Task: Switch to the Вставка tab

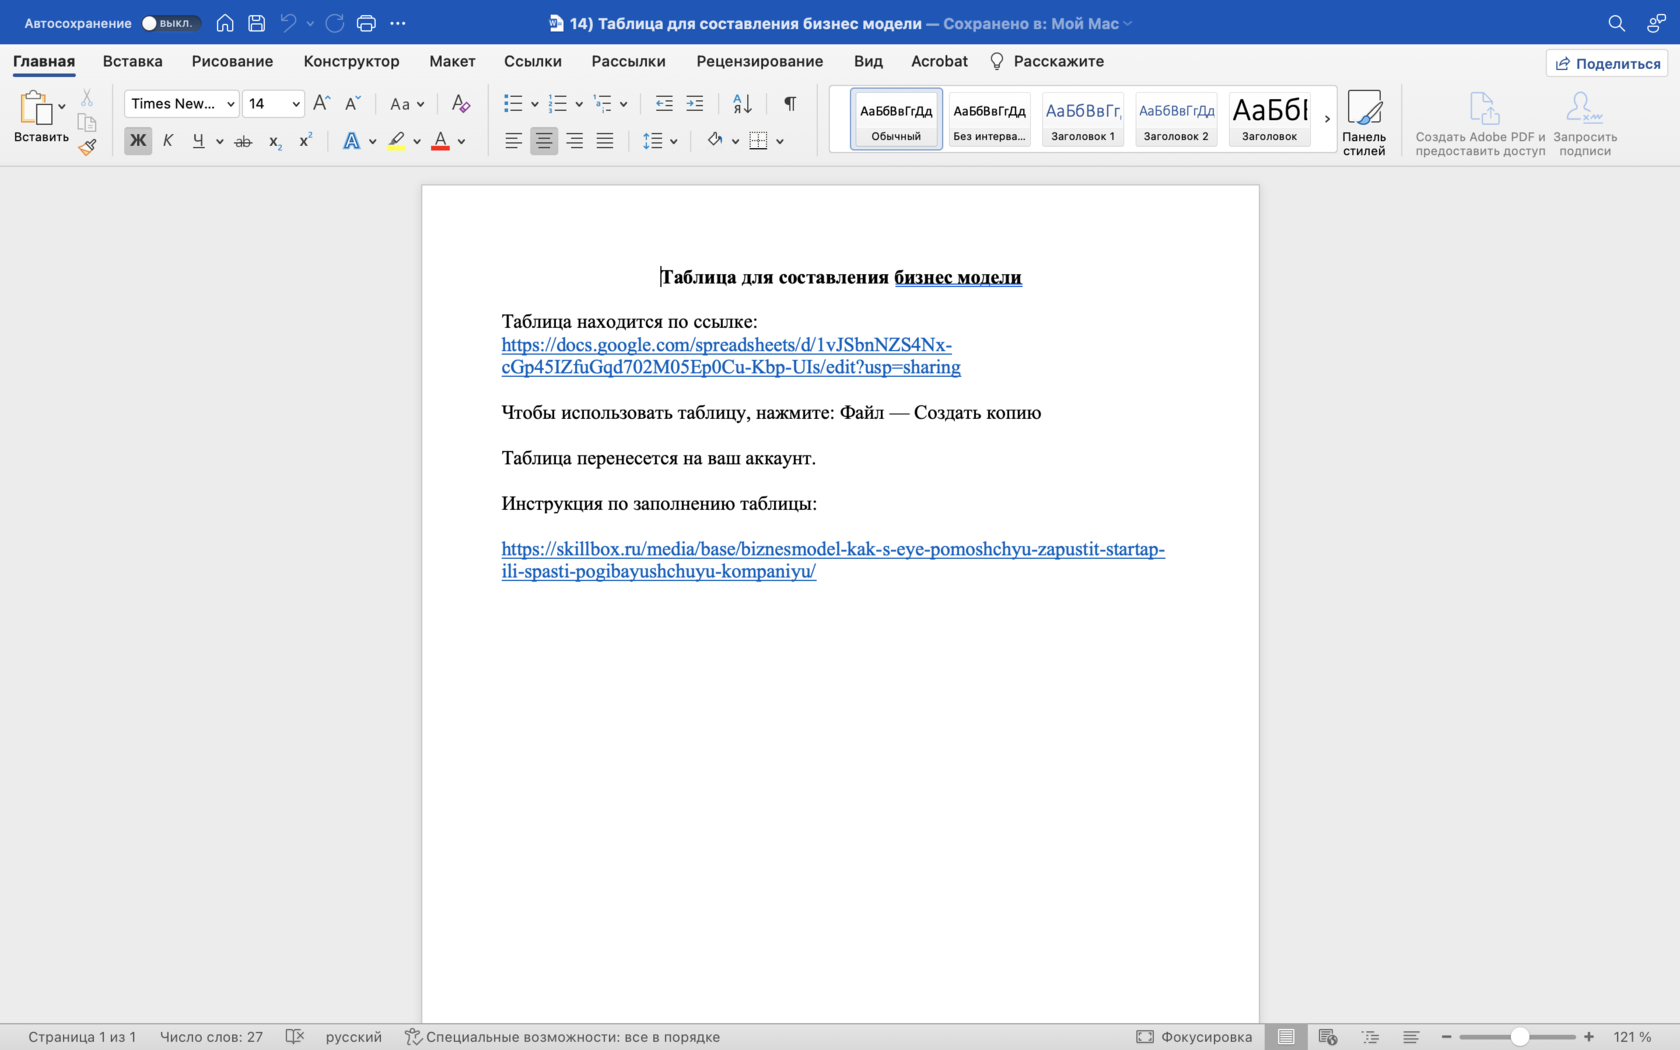Action: point(132,61)
